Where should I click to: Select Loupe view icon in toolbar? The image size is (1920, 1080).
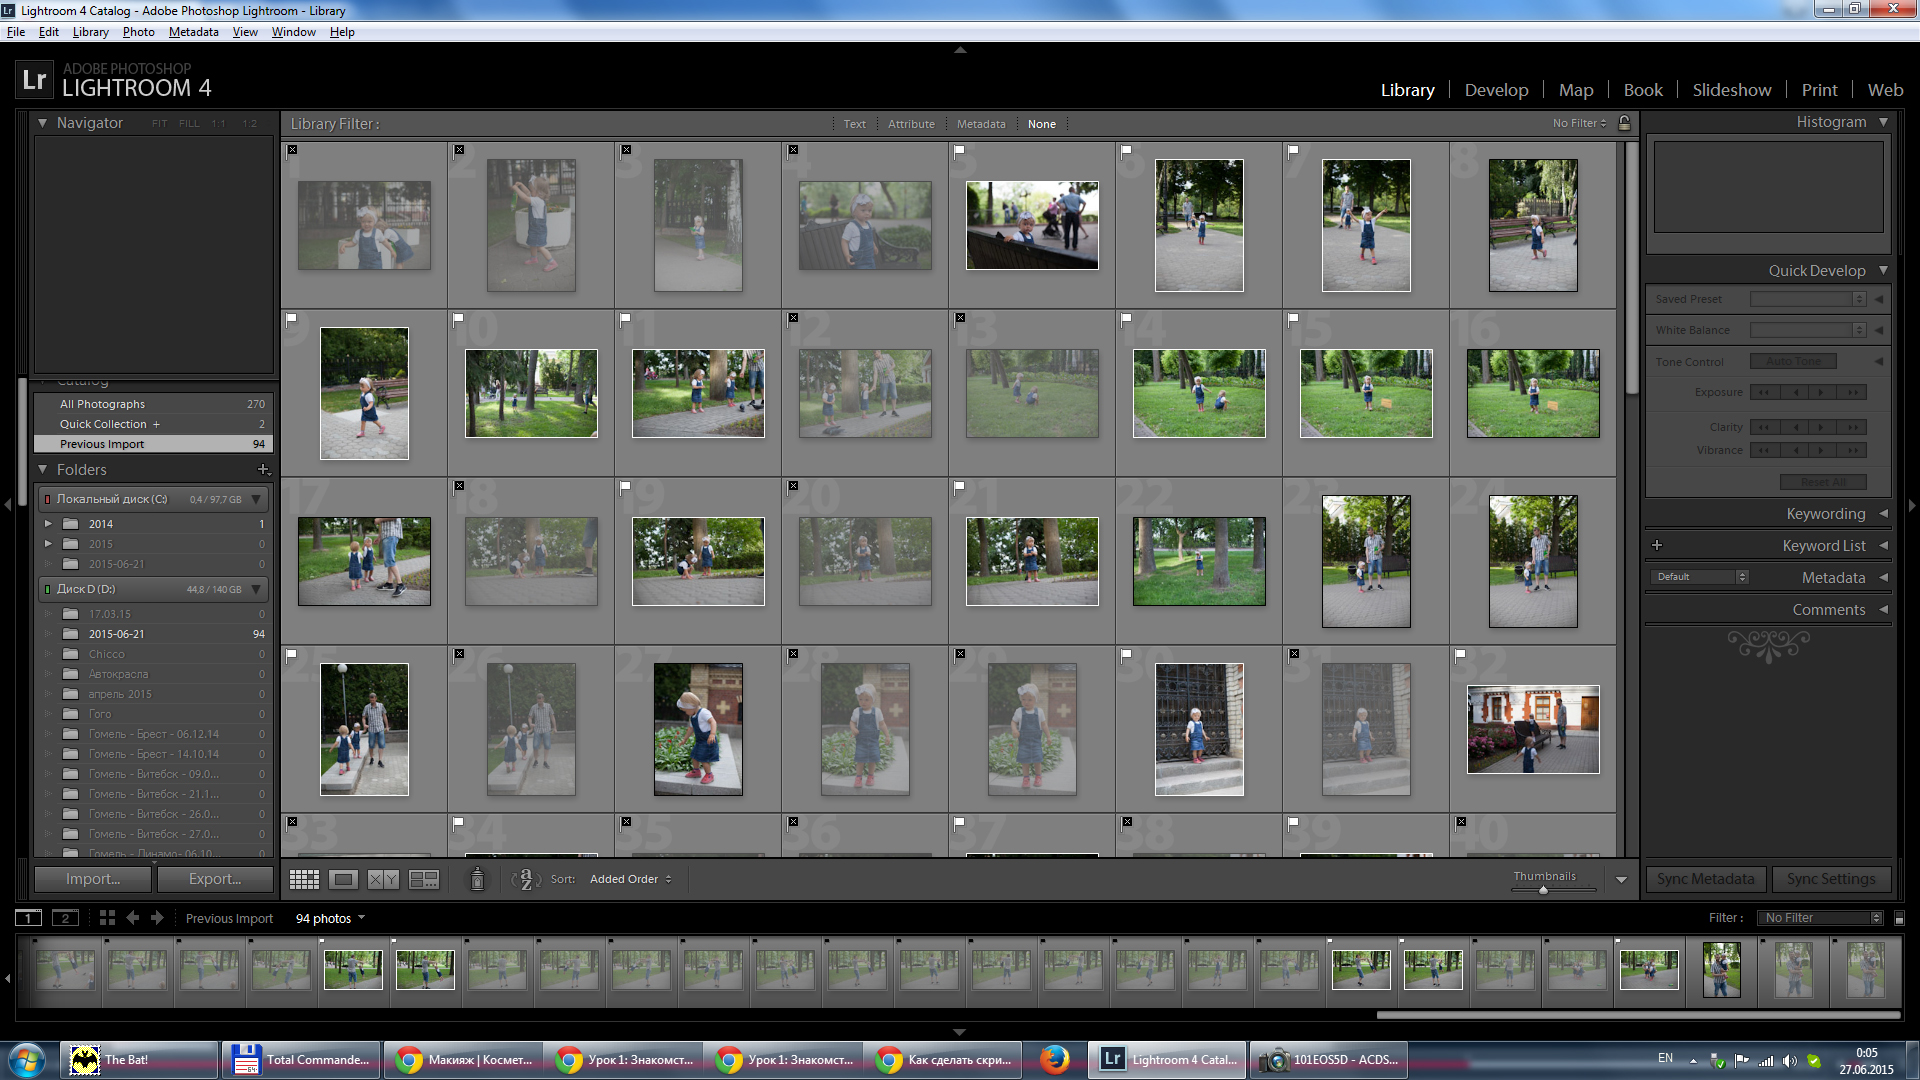coord(343,880)
